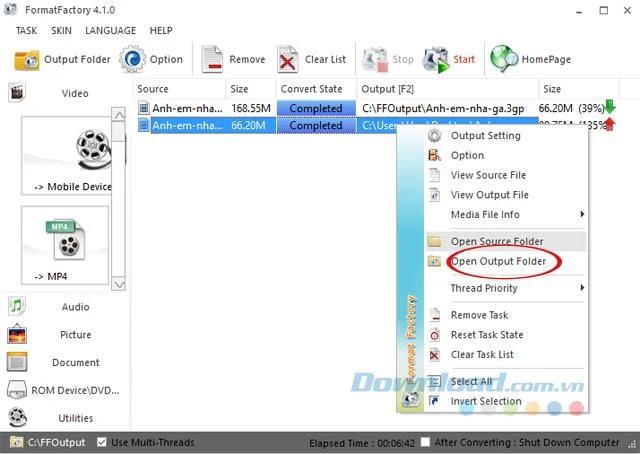Click the Output Setting gear icon in context menu
Screen dimensions: 640x454
(x=434, y=136)
